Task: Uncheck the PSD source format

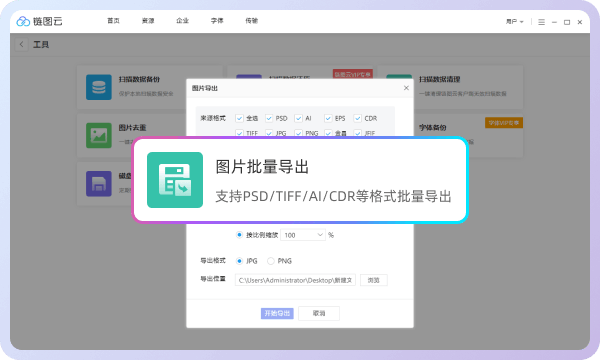Action: [x=269, y=118]
